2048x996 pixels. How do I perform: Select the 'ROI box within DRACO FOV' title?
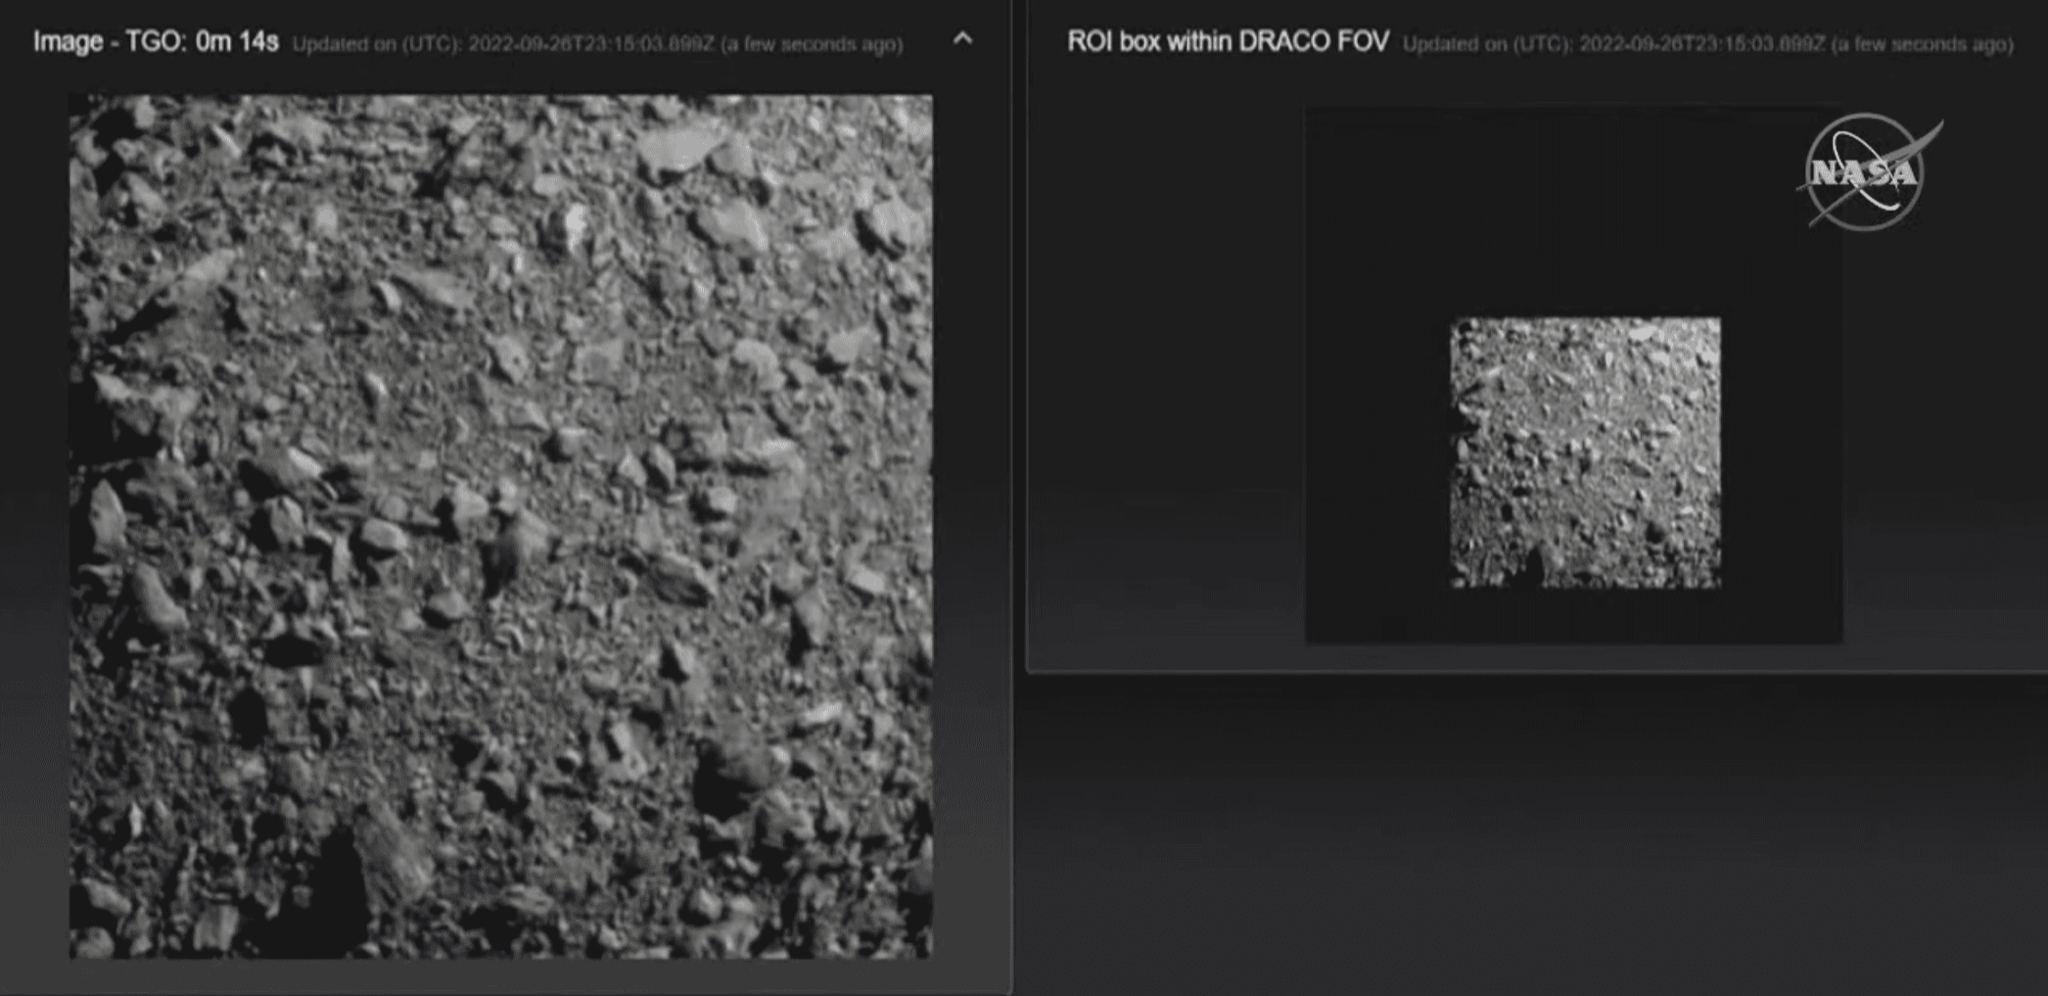click(x=1227, y=42)
